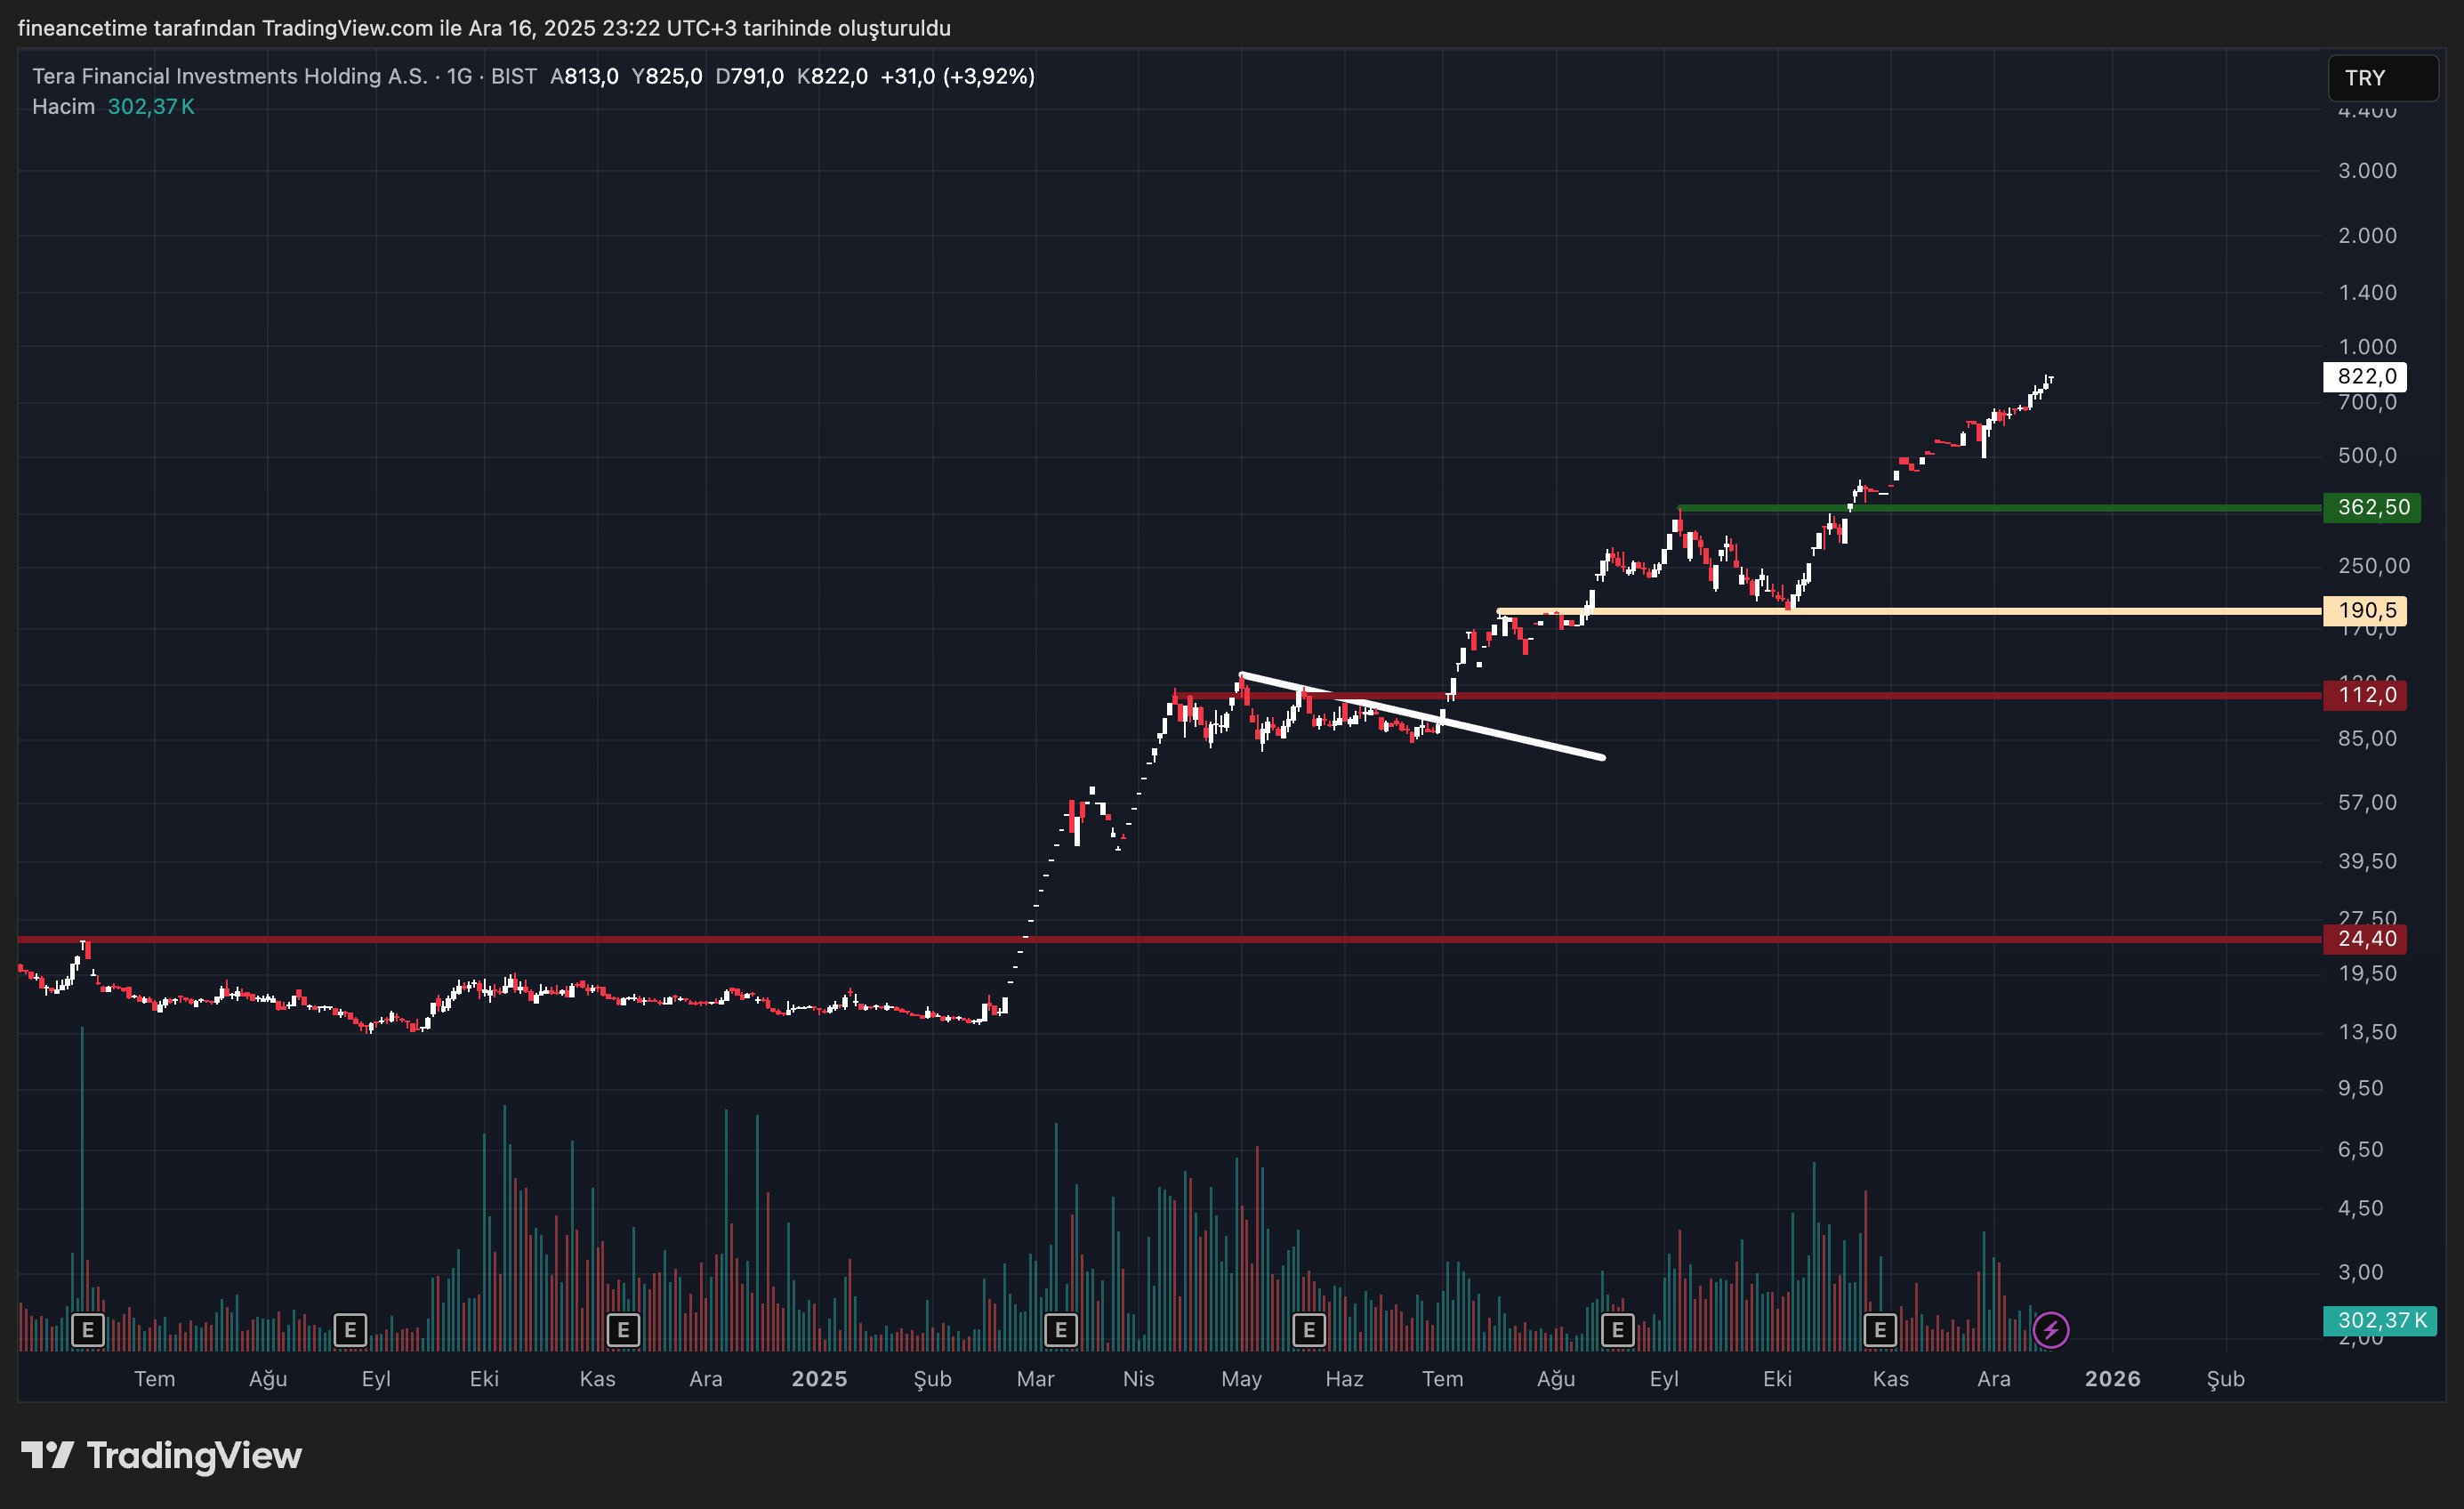Open symbol Tera Financial Investments Holding A.S.
This screenshot has width=2464, height=1509.
[x=230, y=75]
